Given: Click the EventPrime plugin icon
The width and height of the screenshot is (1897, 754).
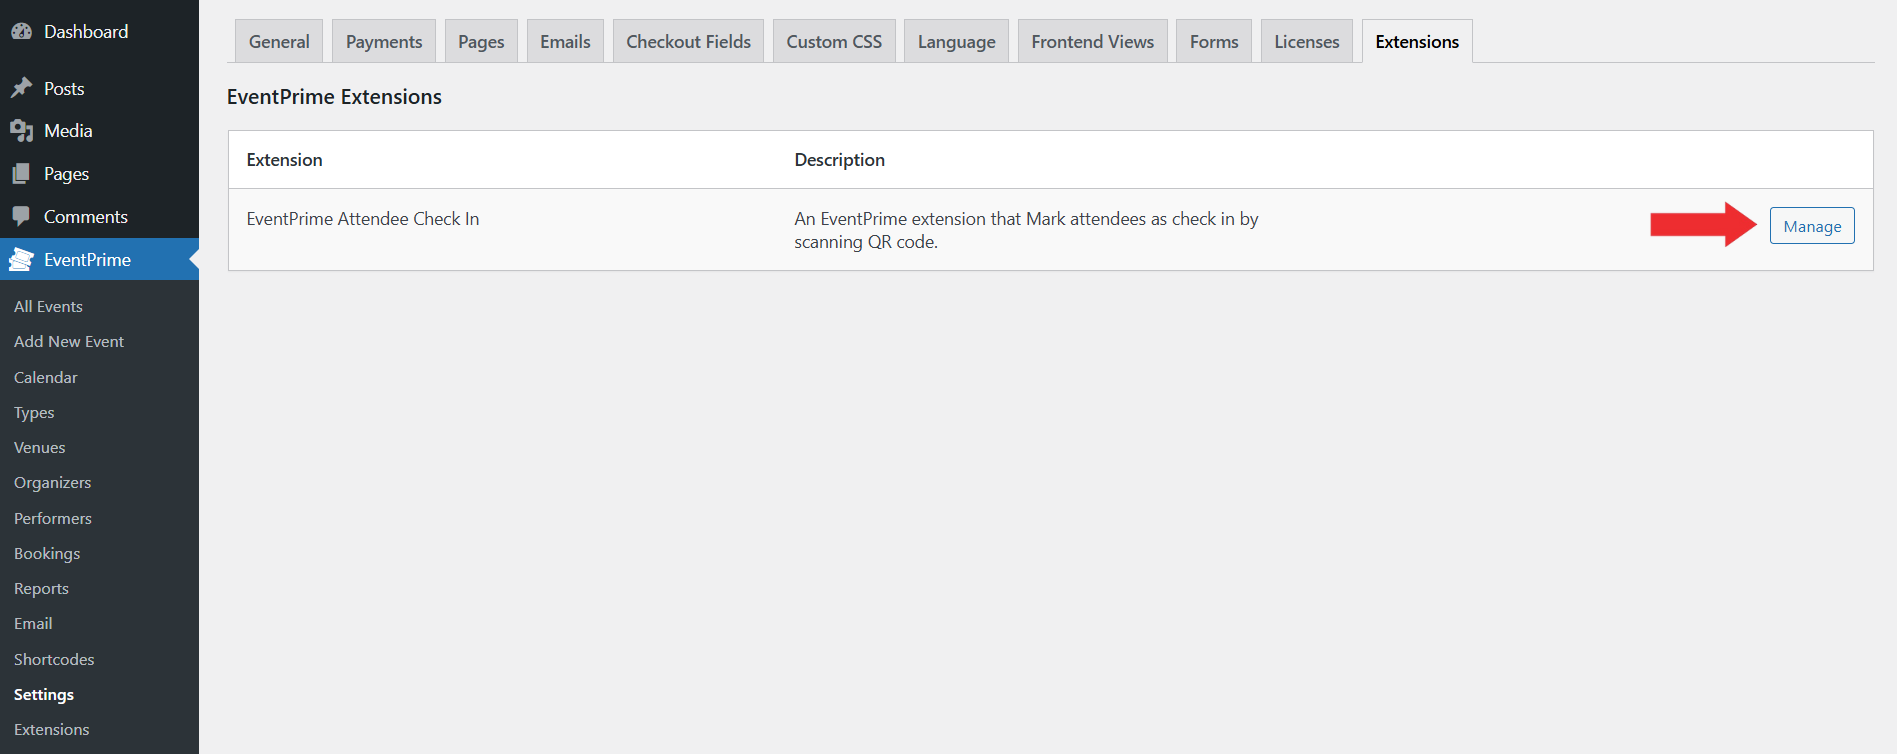Looking at the screenshot, I should click(21, 260).
